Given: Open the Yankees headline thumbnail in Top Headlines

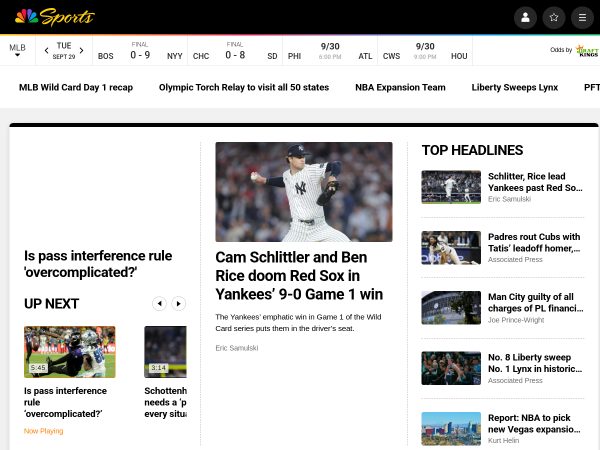Looking at the screenshot, I should tap(451, 187).
